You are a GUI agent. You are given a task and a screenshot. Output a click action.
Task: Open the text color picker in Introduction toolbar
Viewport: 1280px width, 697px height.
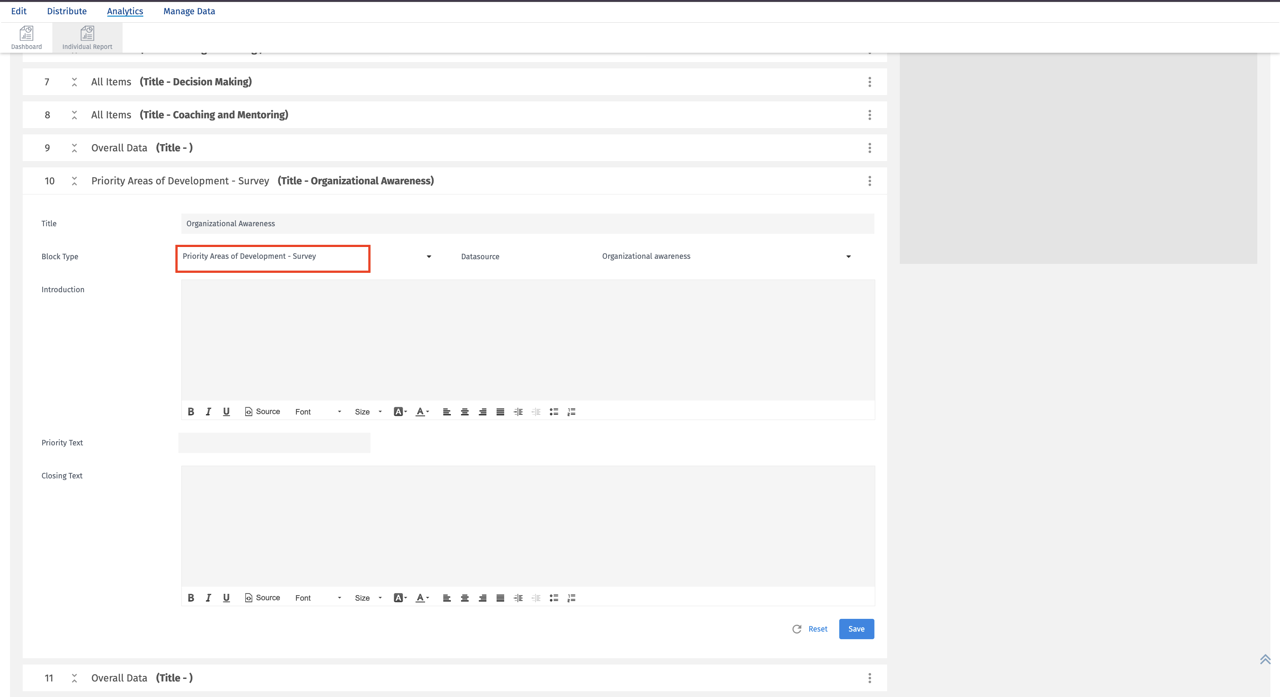click(x=420, y=411)
